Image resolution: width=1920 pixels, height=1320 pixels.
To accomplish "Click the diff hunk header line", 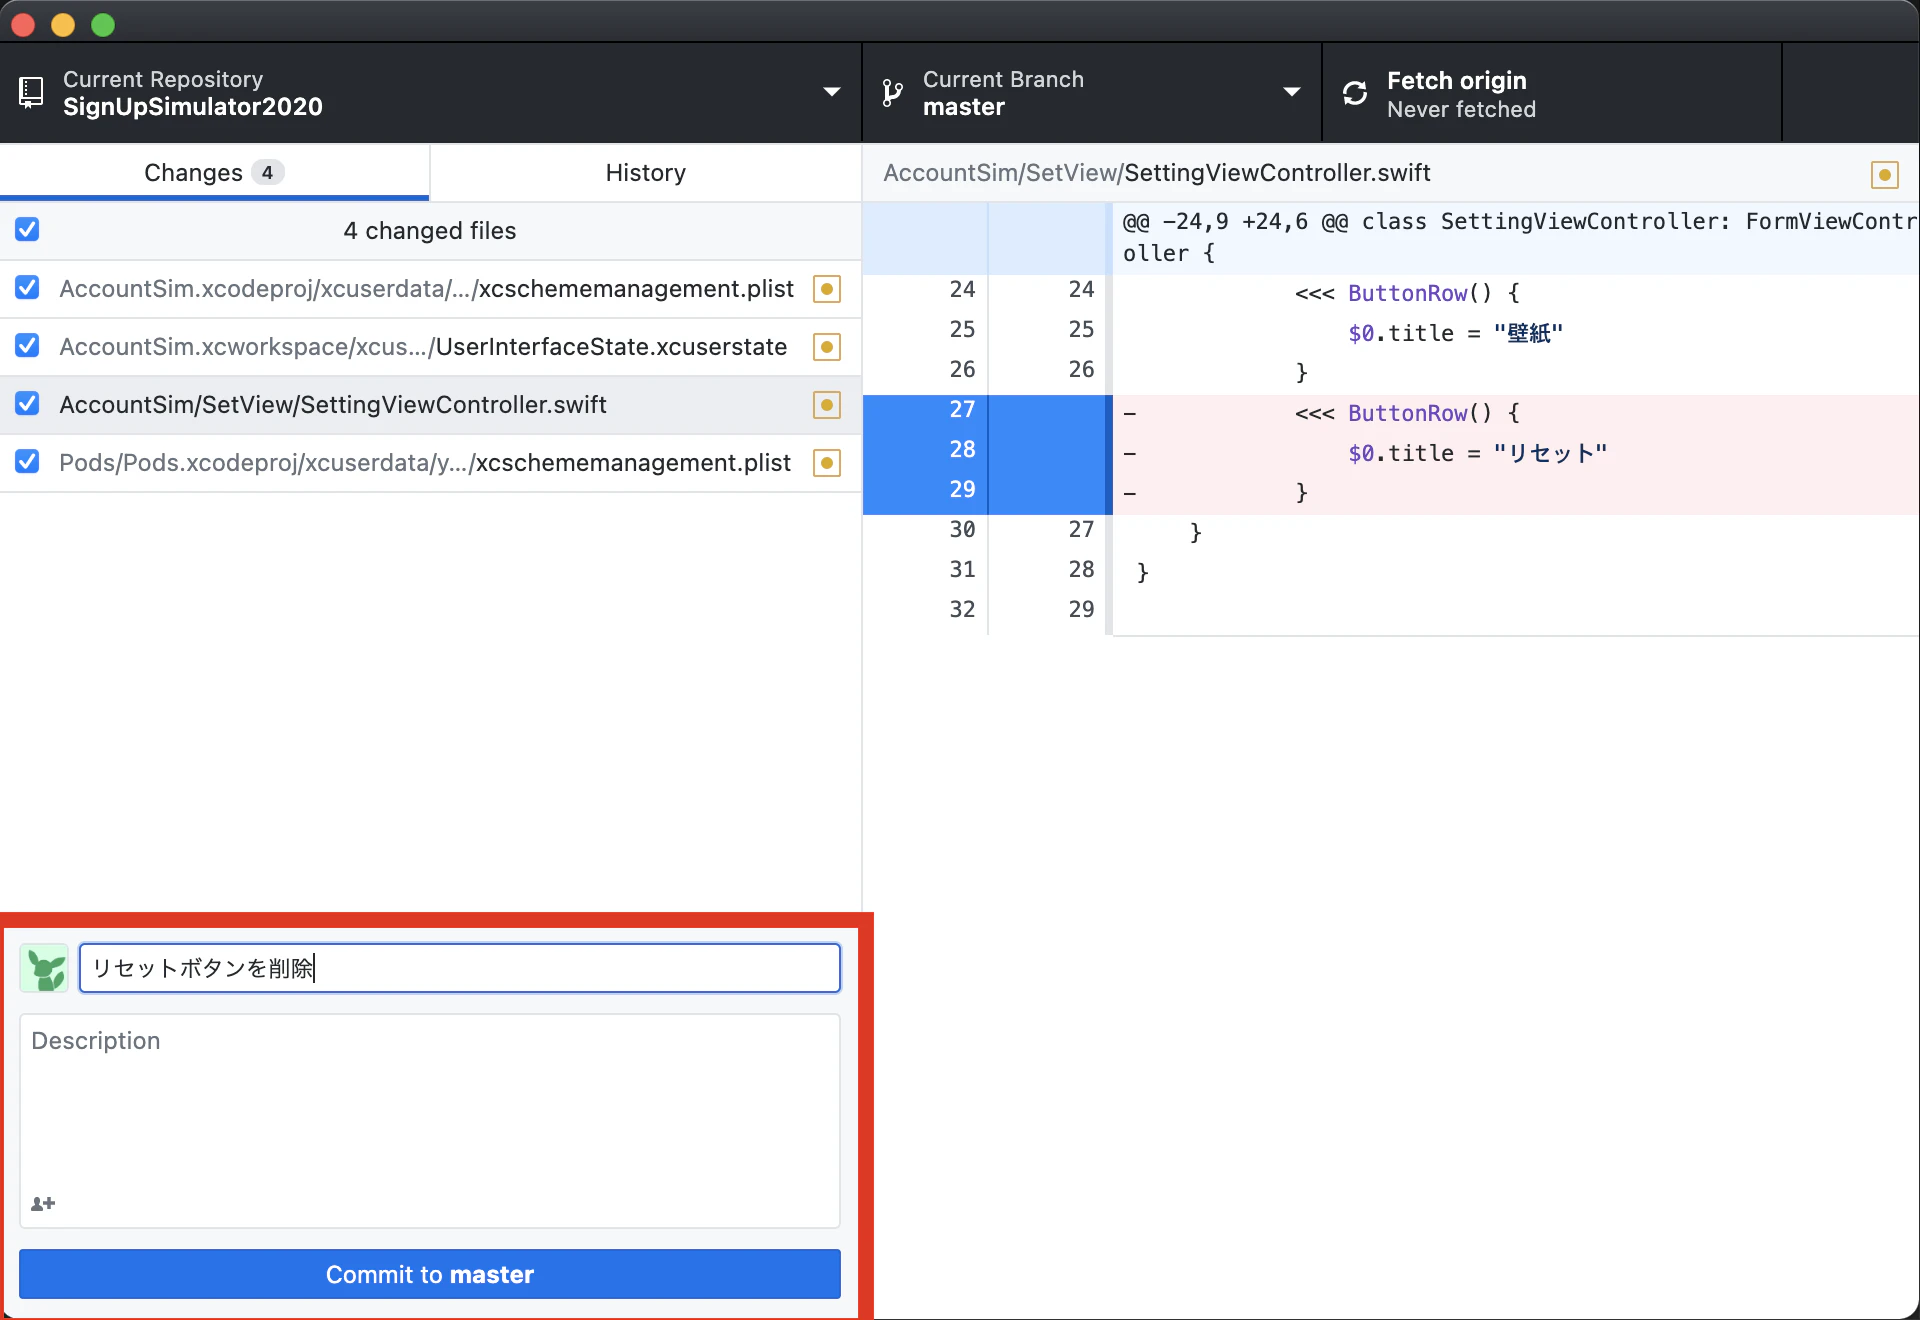I will pyautogui.click(x=1515, y=238).
